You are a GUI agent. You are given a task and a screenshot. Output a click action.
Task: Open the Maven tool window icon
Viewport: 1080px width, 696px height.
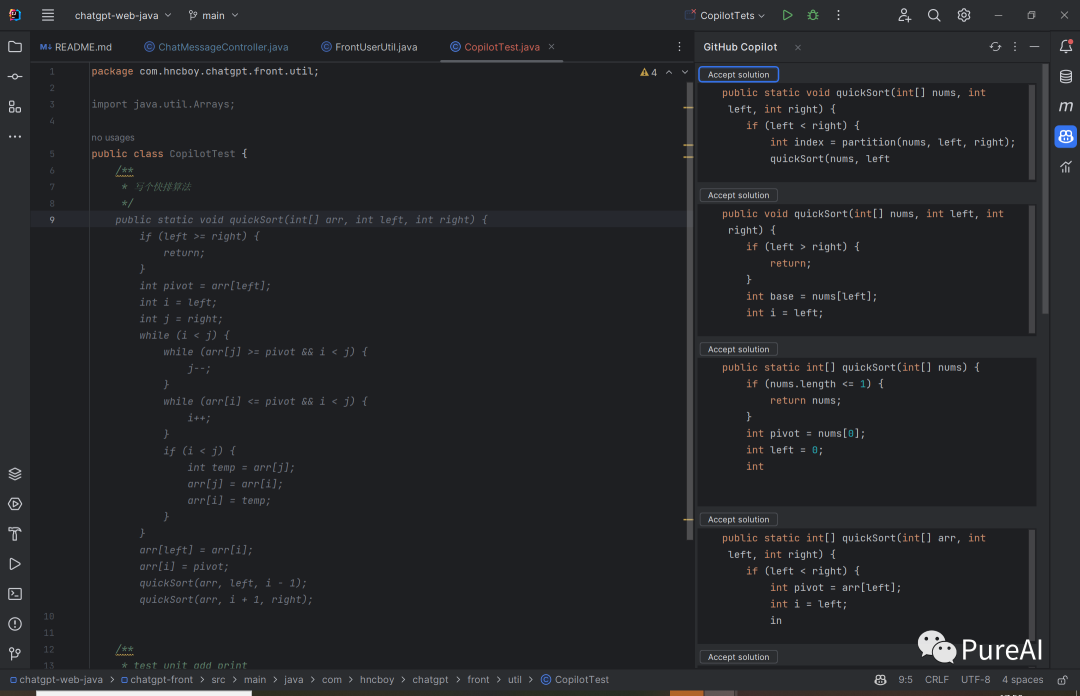pos(1066,106)
